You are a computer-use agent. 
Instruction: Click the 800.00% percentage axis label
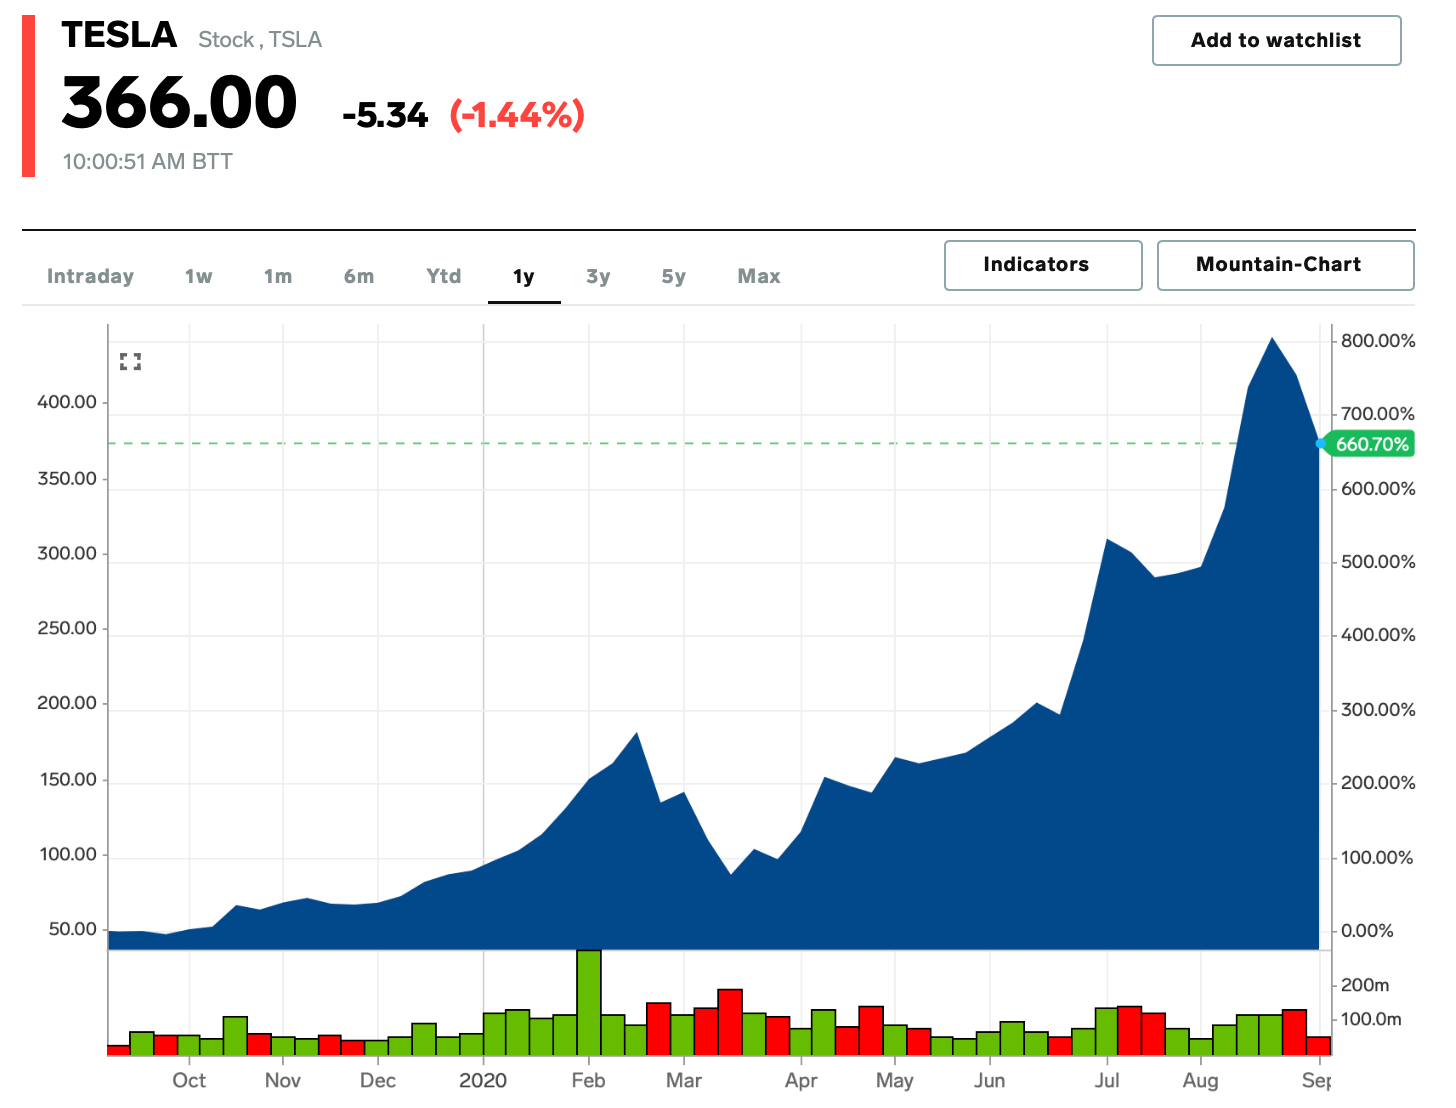click(1378, 341)
